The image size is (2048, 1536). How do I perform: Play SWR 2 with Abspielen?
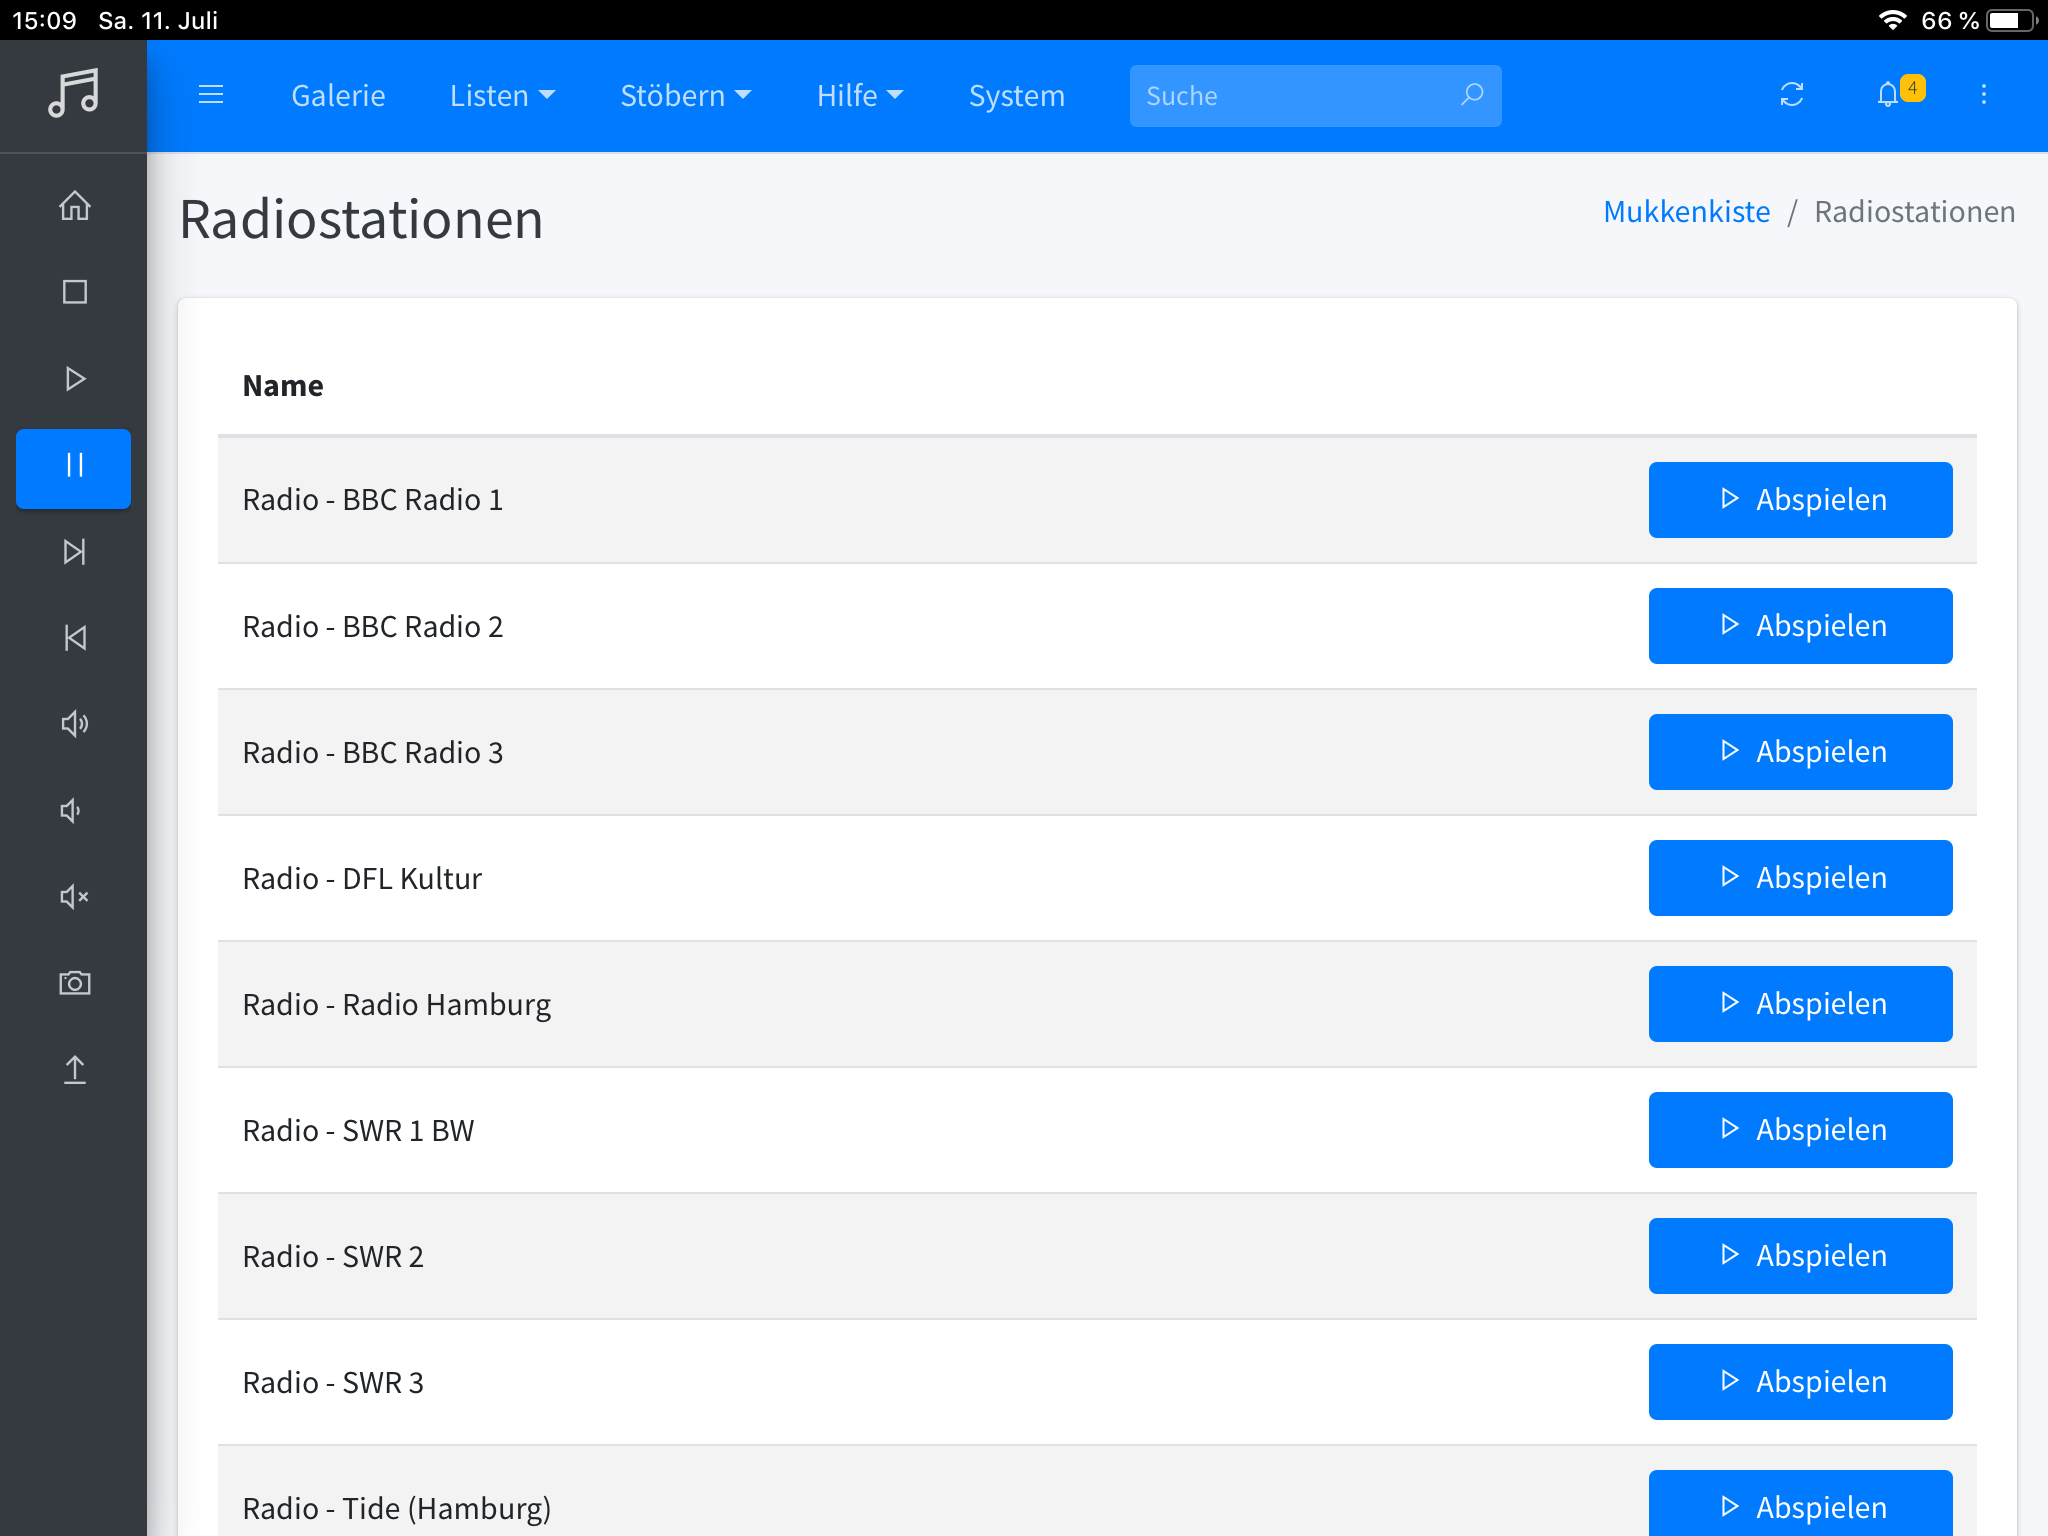point(1800,1256)
